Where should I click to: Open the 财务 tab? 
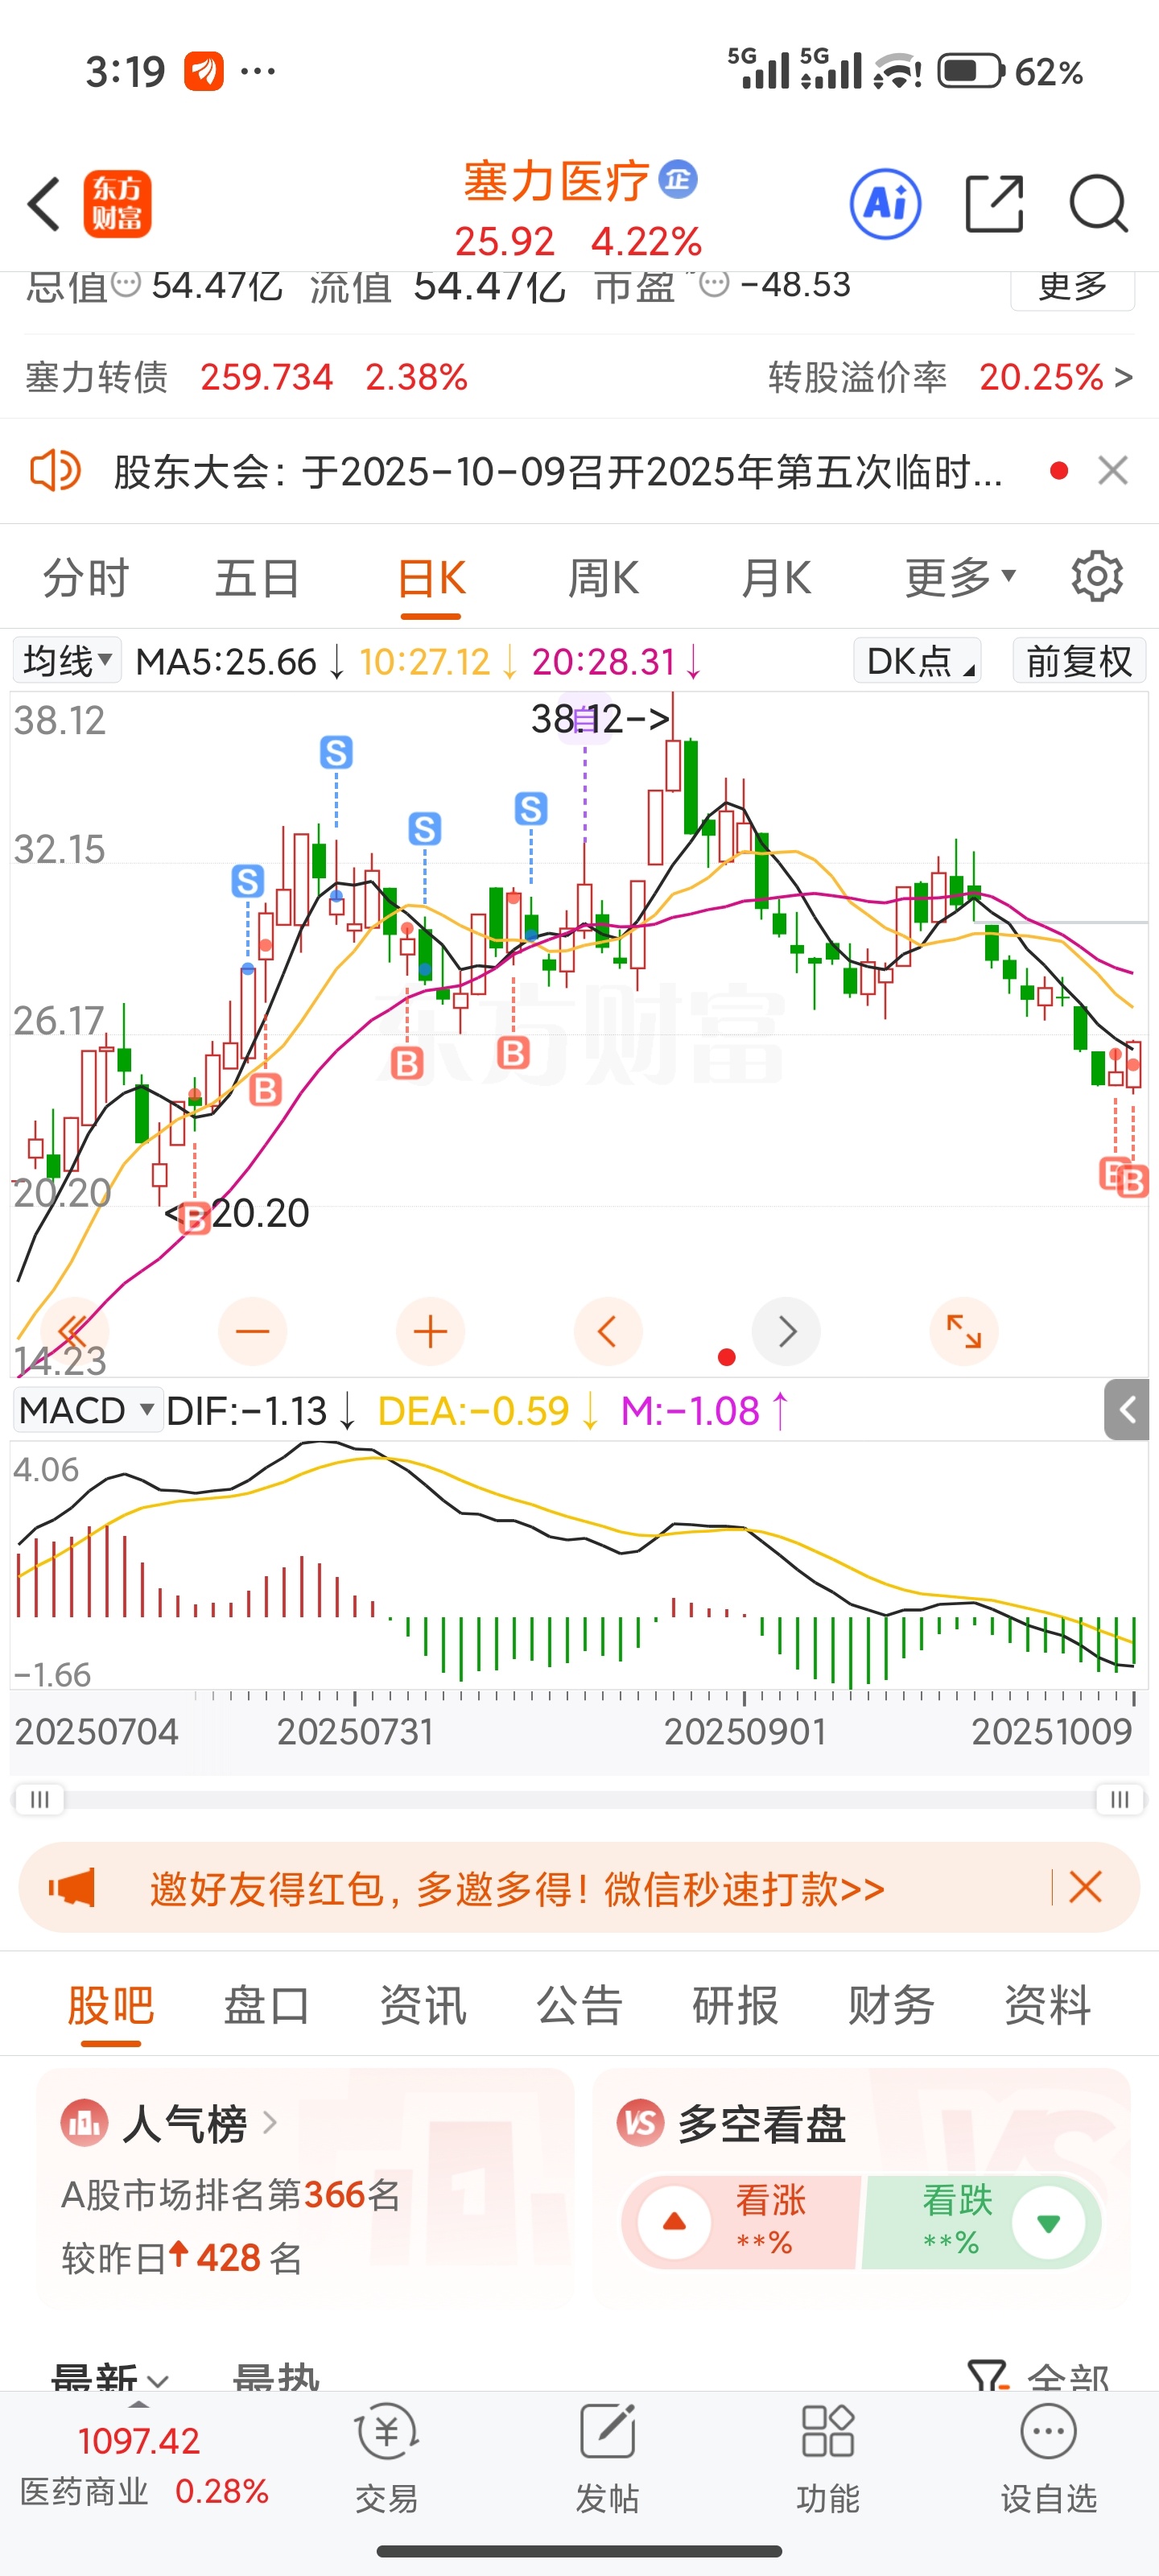click(x=891, y=2005)
